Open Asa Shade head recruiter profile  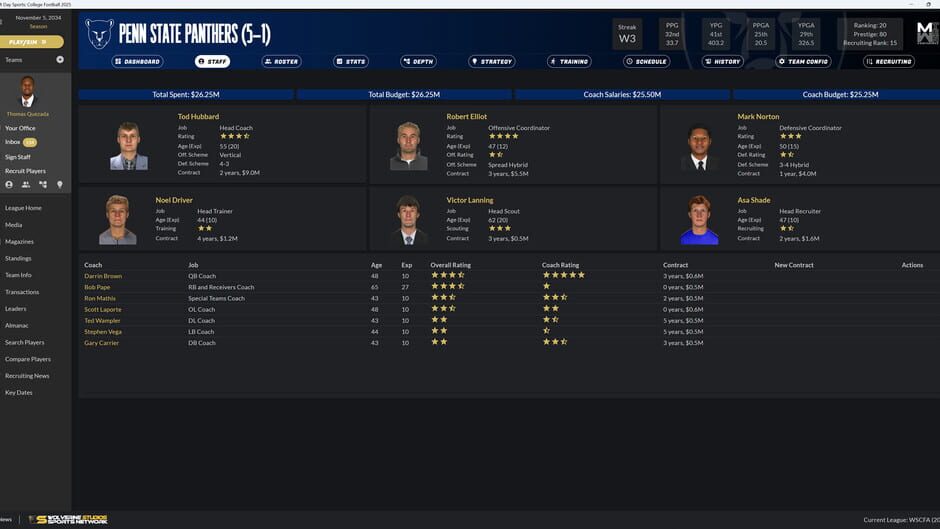tap(754, 200)
